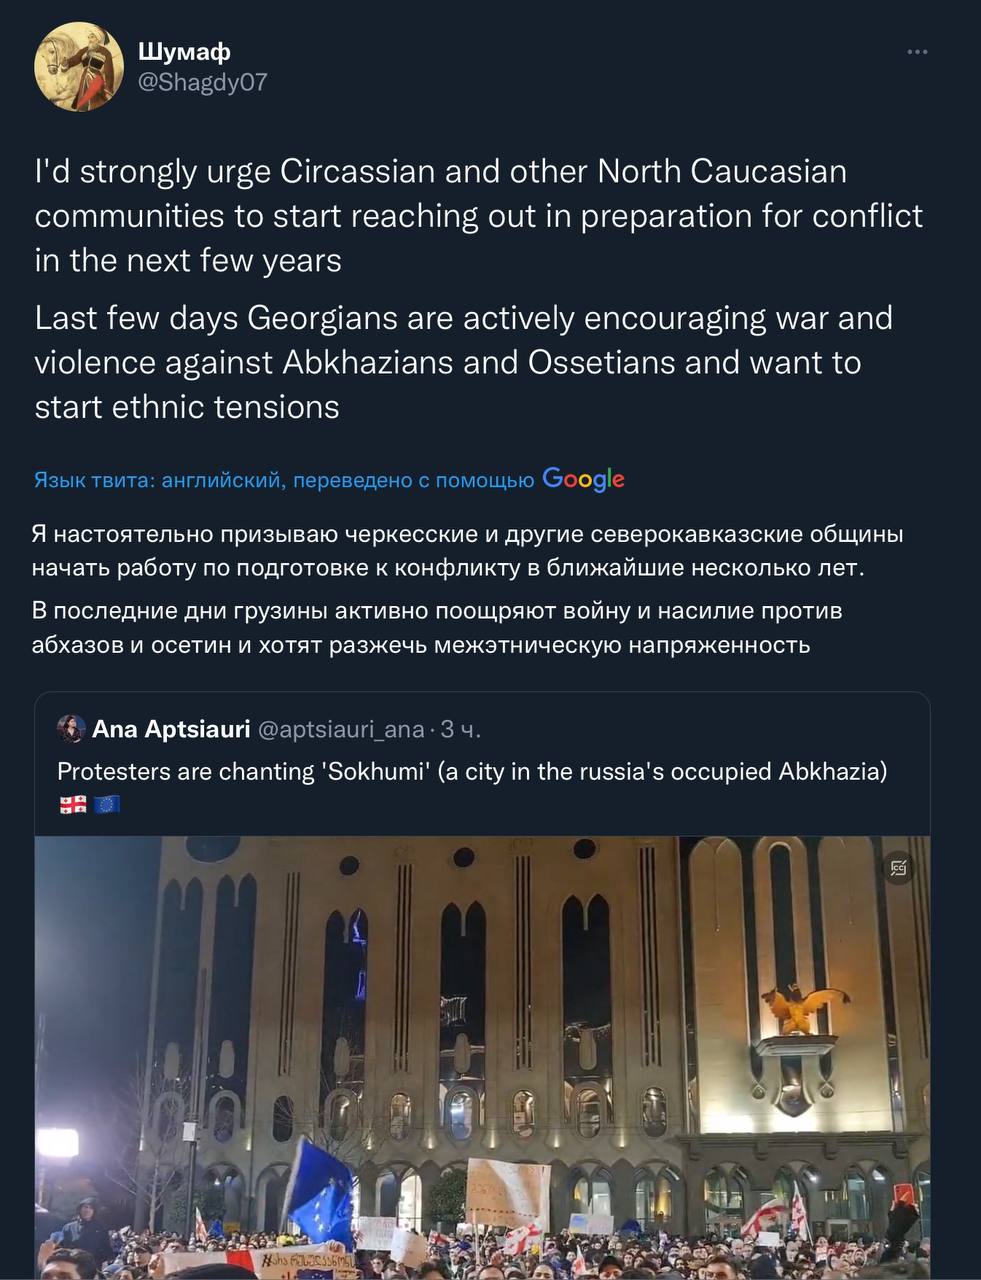Click the @Shagdy07 handle
Screen dimensions: 981x1280
[x=202, y=82]
